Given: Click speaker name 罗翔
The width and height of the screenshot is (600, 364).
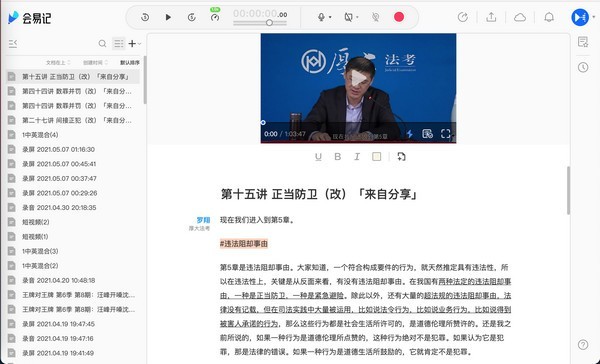Looking at the screenshot, I should click(x=203, y=220).
